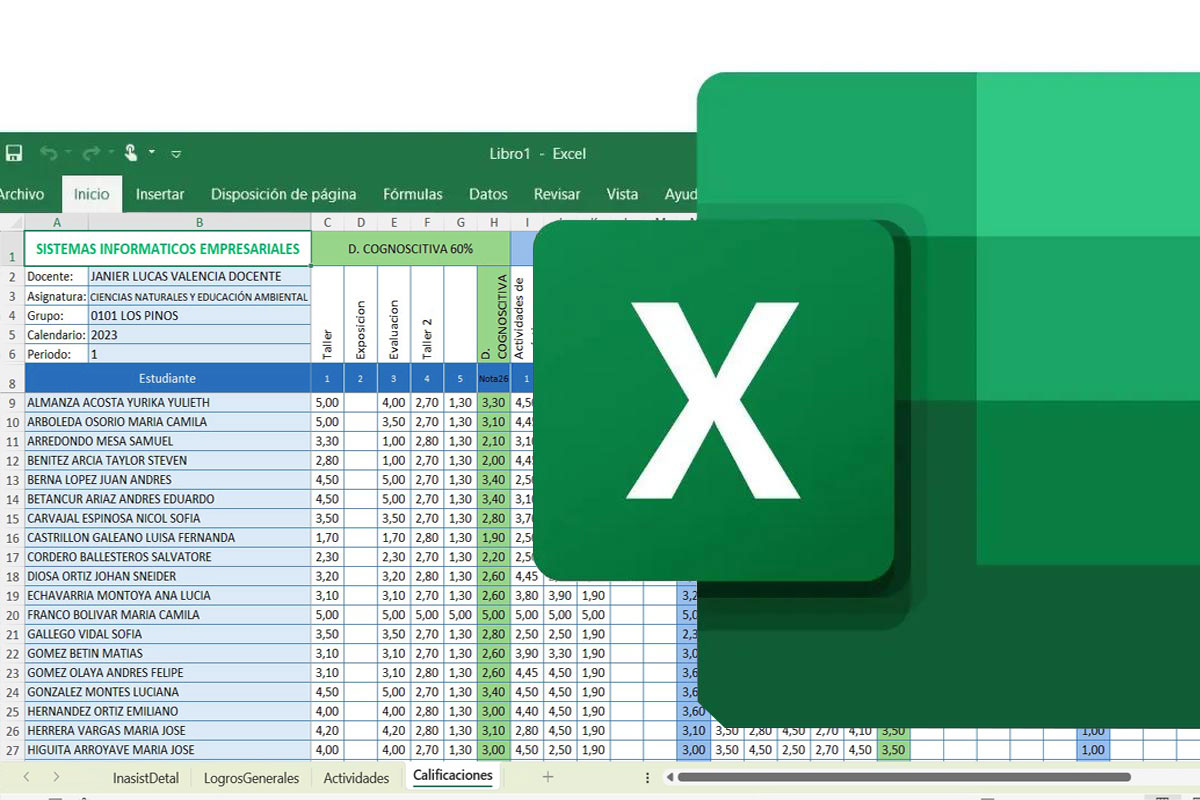1200x800 pixels.
Task: Select student CASTRILLON GALEANO LUISA FERNANDA
Action: [168, 537]
